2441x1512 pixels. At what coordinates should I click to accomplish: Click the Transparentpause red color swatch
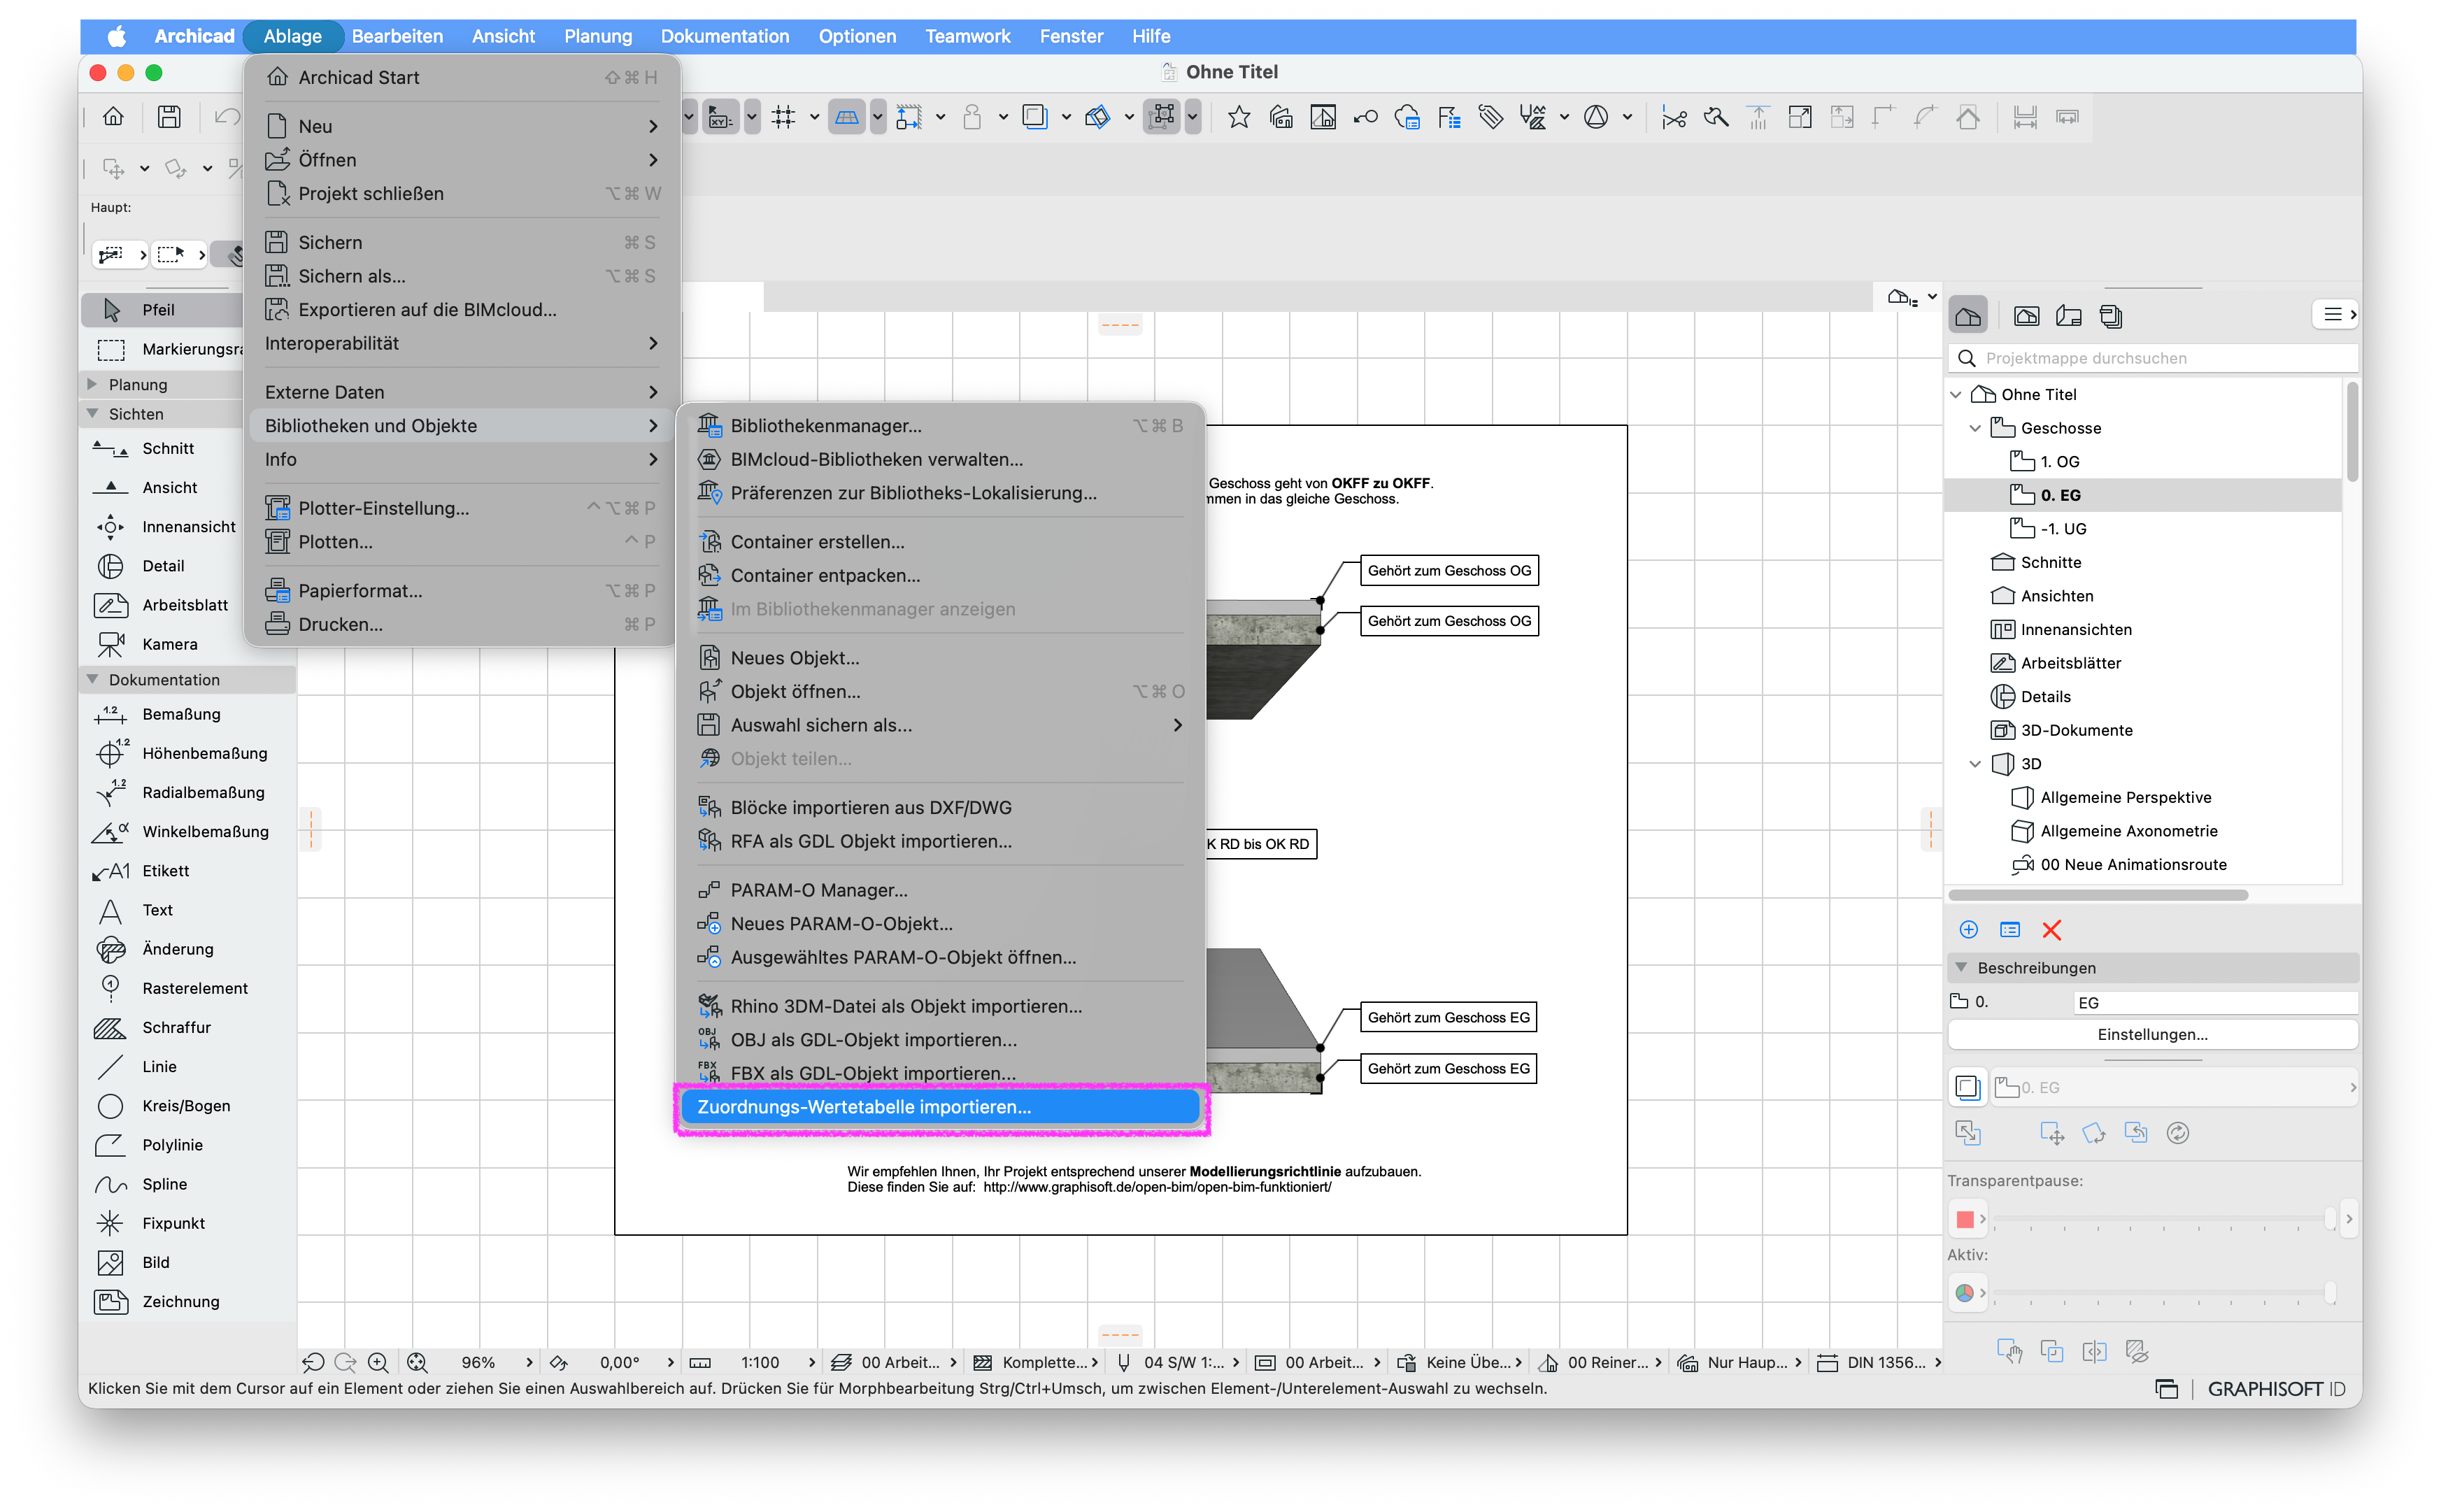click(1964, 1219)
